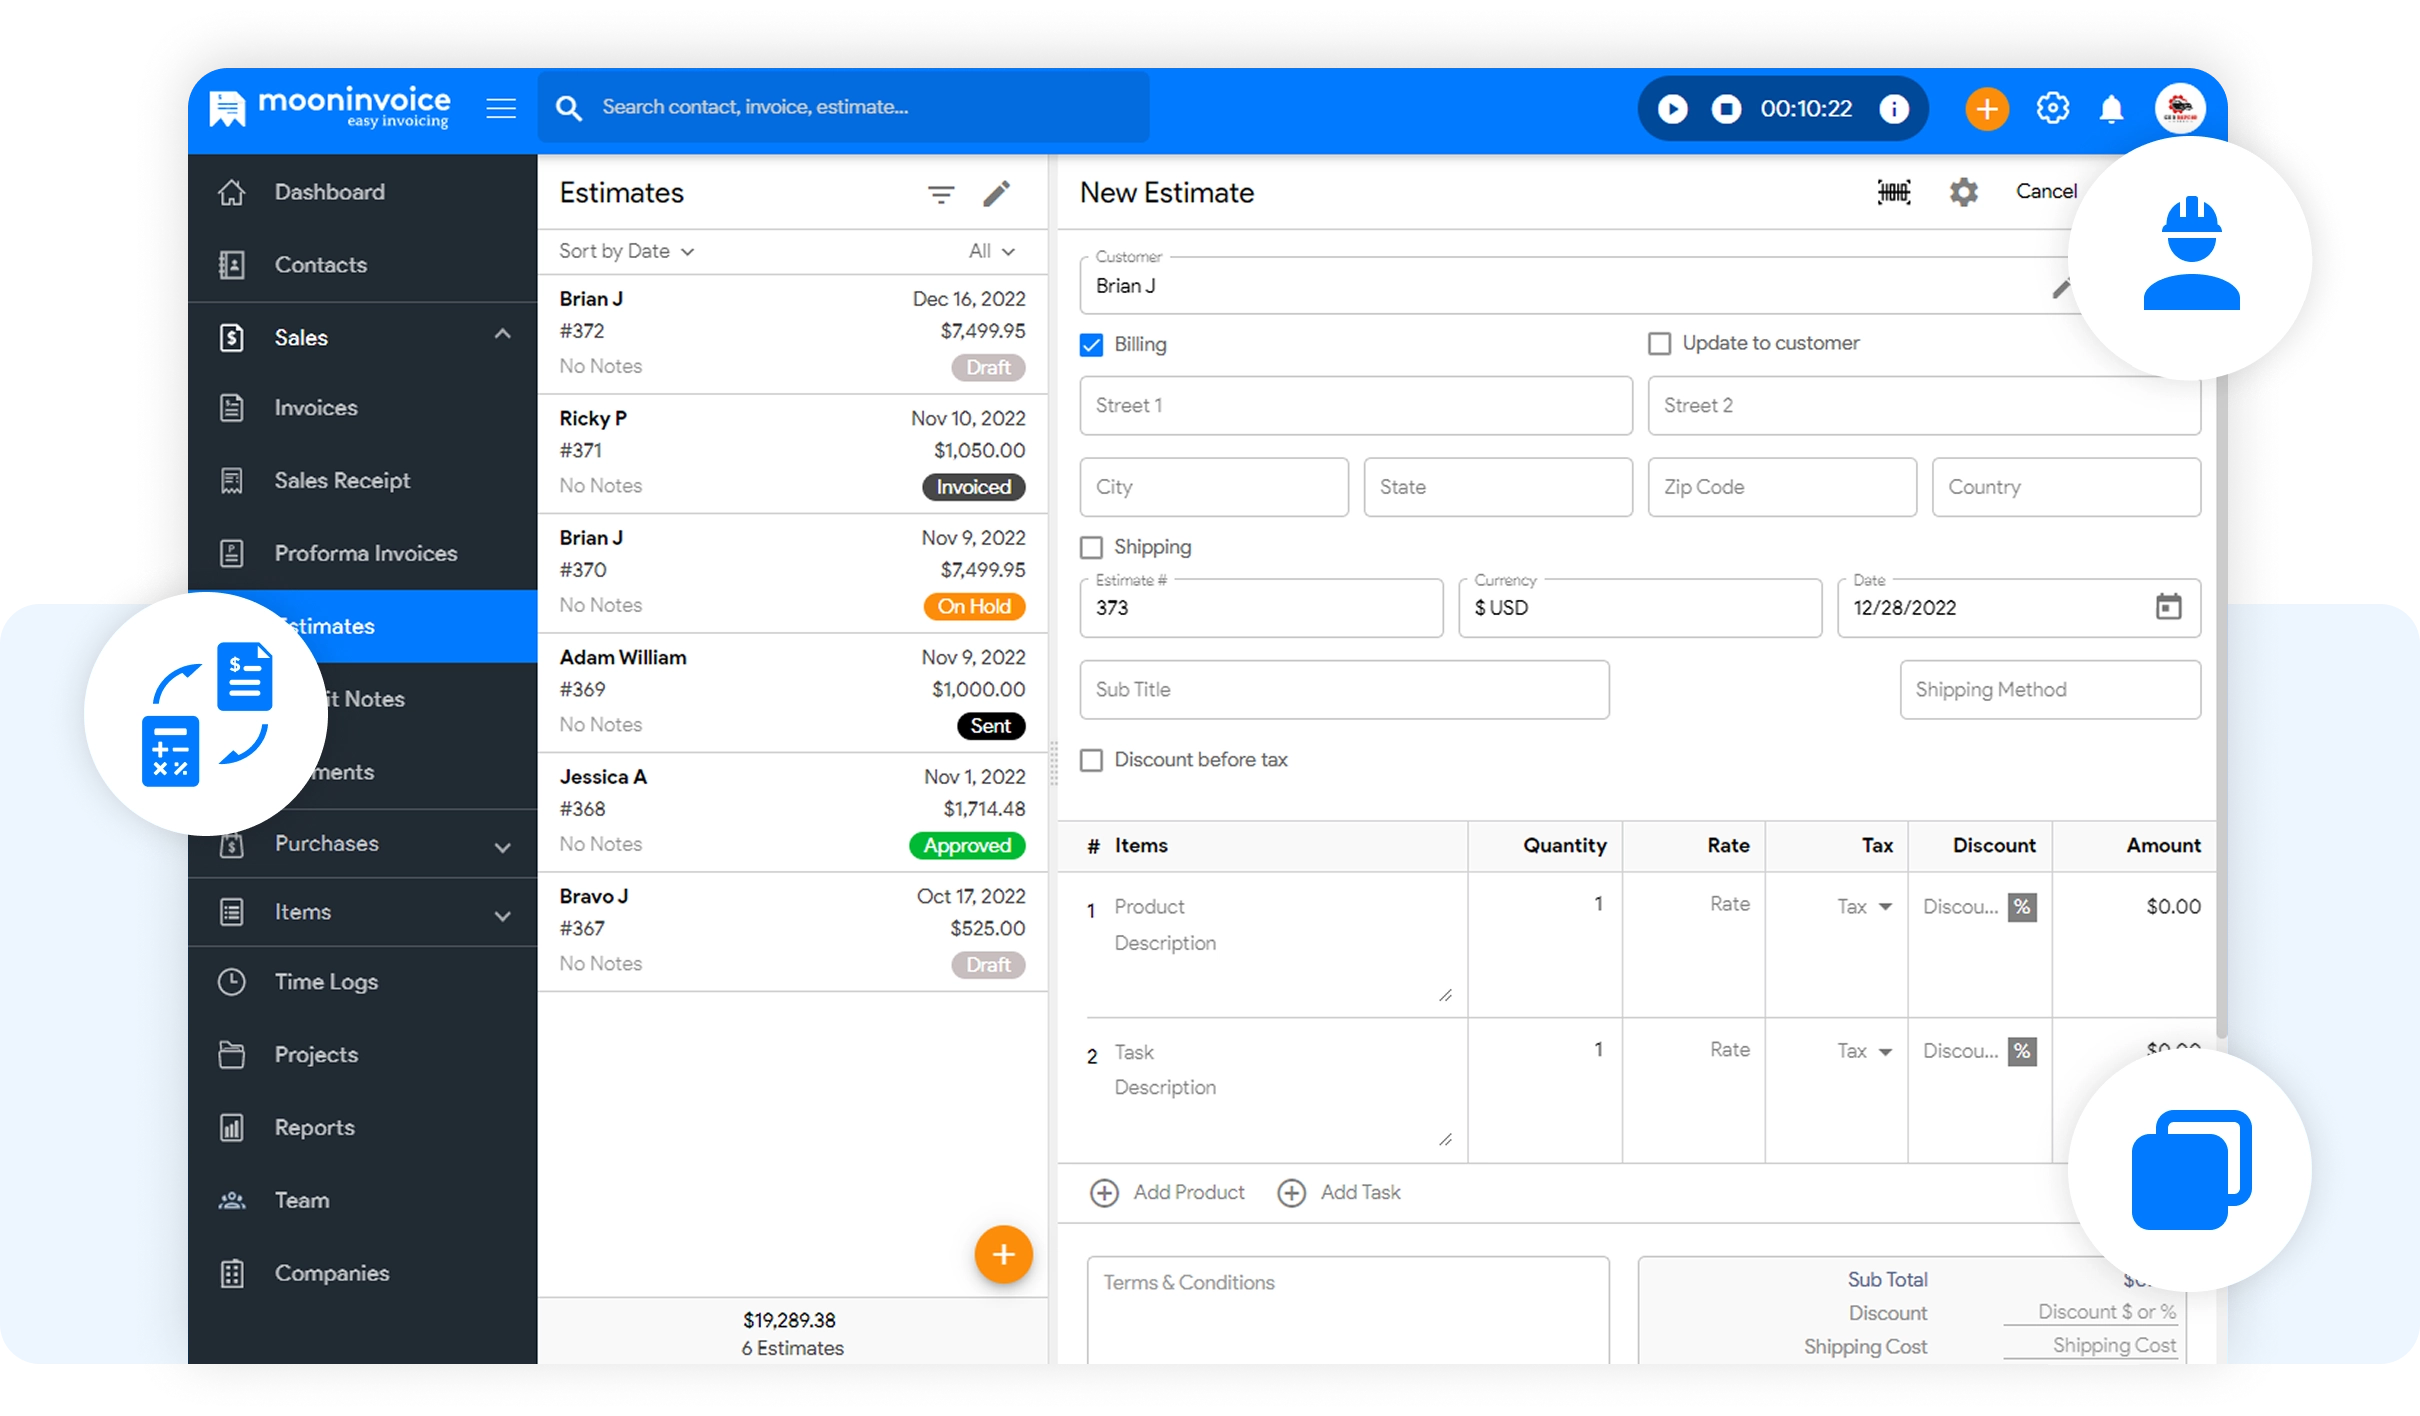Toggle the hamburger menu icon
Viewport: 2420px width, 1416px height.
501,108
